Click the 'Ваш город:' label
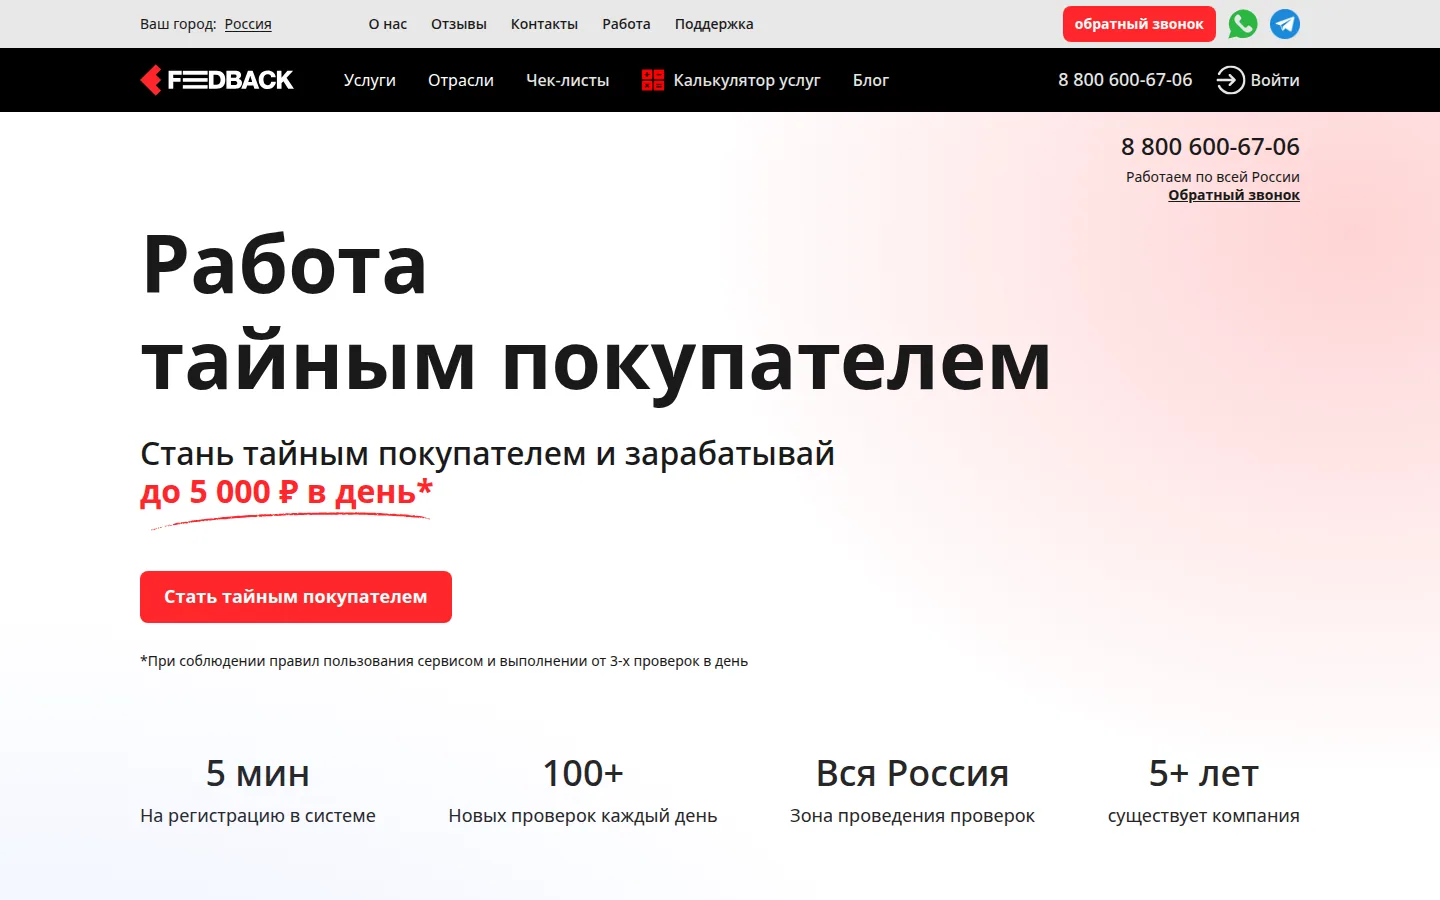Viewport: 1440px width, 900px height. pyautogui.click(x=178, y=24)
